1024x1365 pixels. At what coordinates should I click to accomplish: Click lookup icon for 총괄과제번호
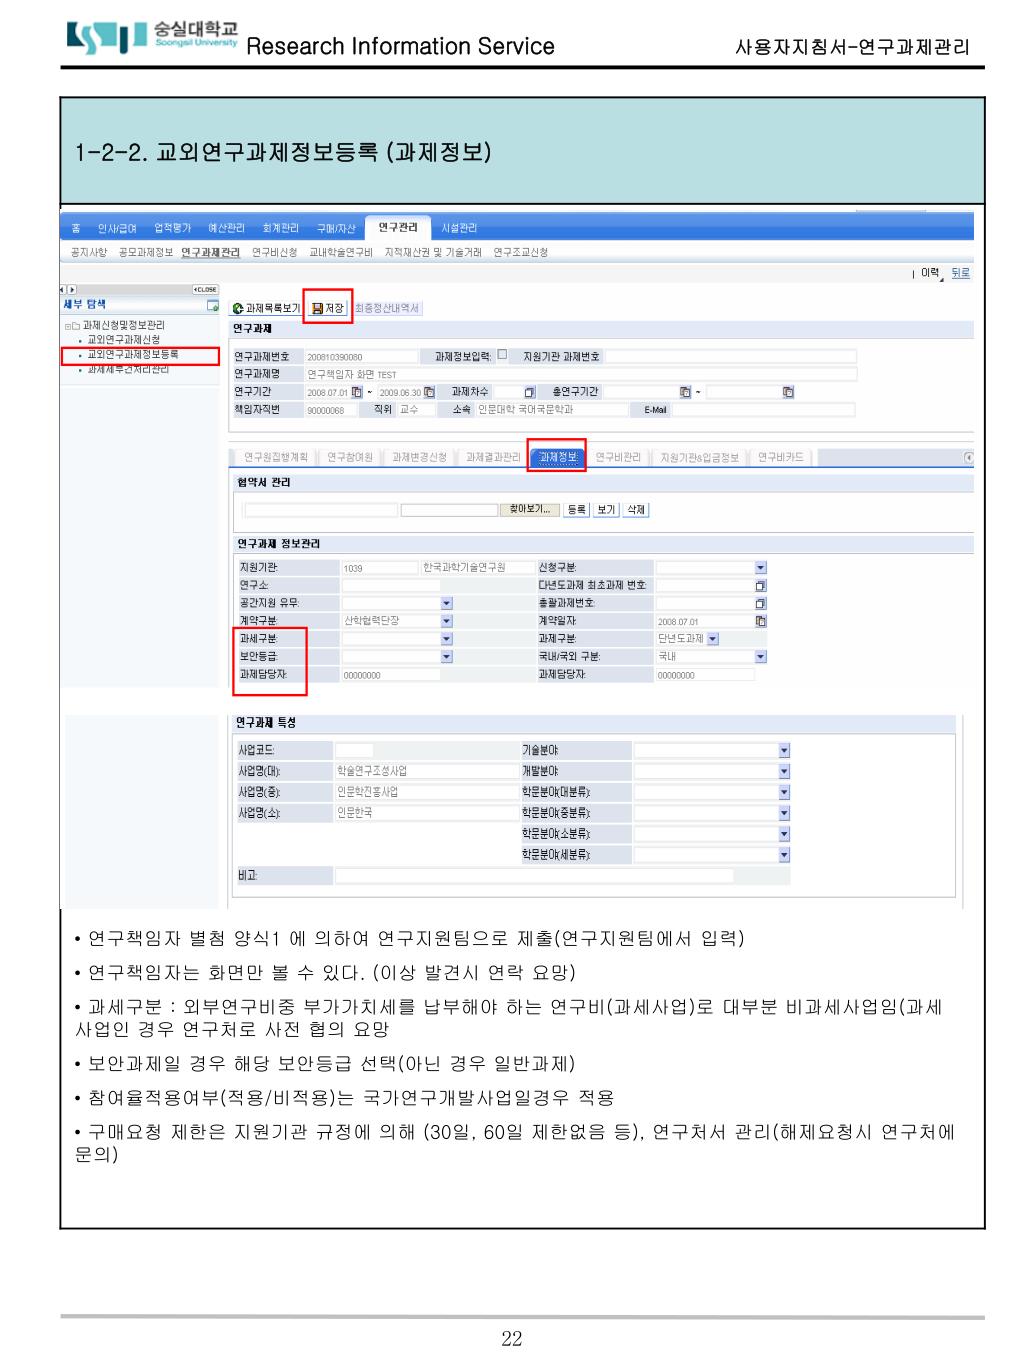pyautogui.click(x=761, y=603)
